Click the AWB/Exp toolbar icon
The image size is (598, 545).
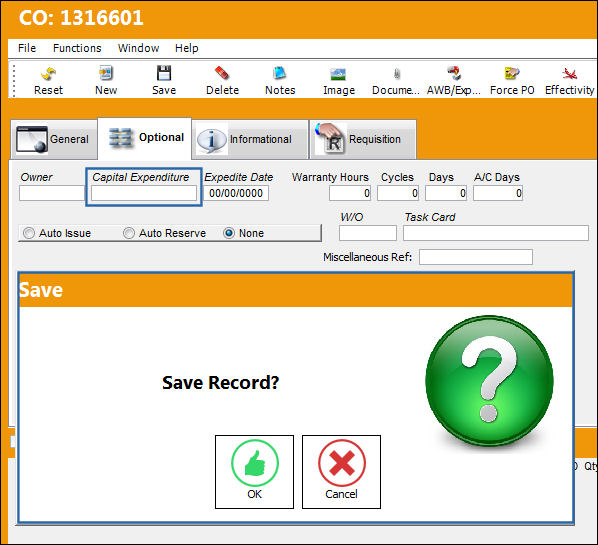(x=454, y=73)
